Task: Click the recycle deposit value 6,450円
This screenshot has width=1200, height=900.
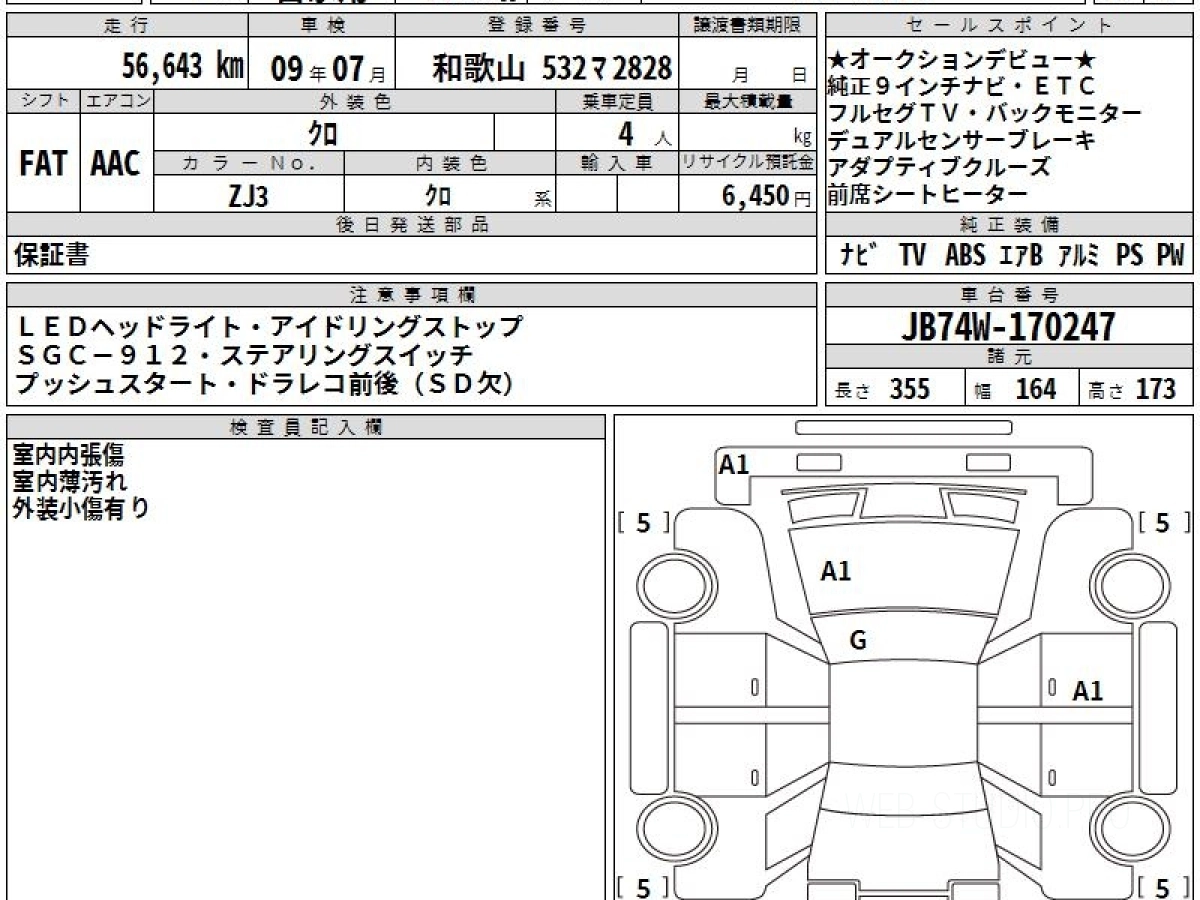Action: pyautogui.click(x=766, y=196)
